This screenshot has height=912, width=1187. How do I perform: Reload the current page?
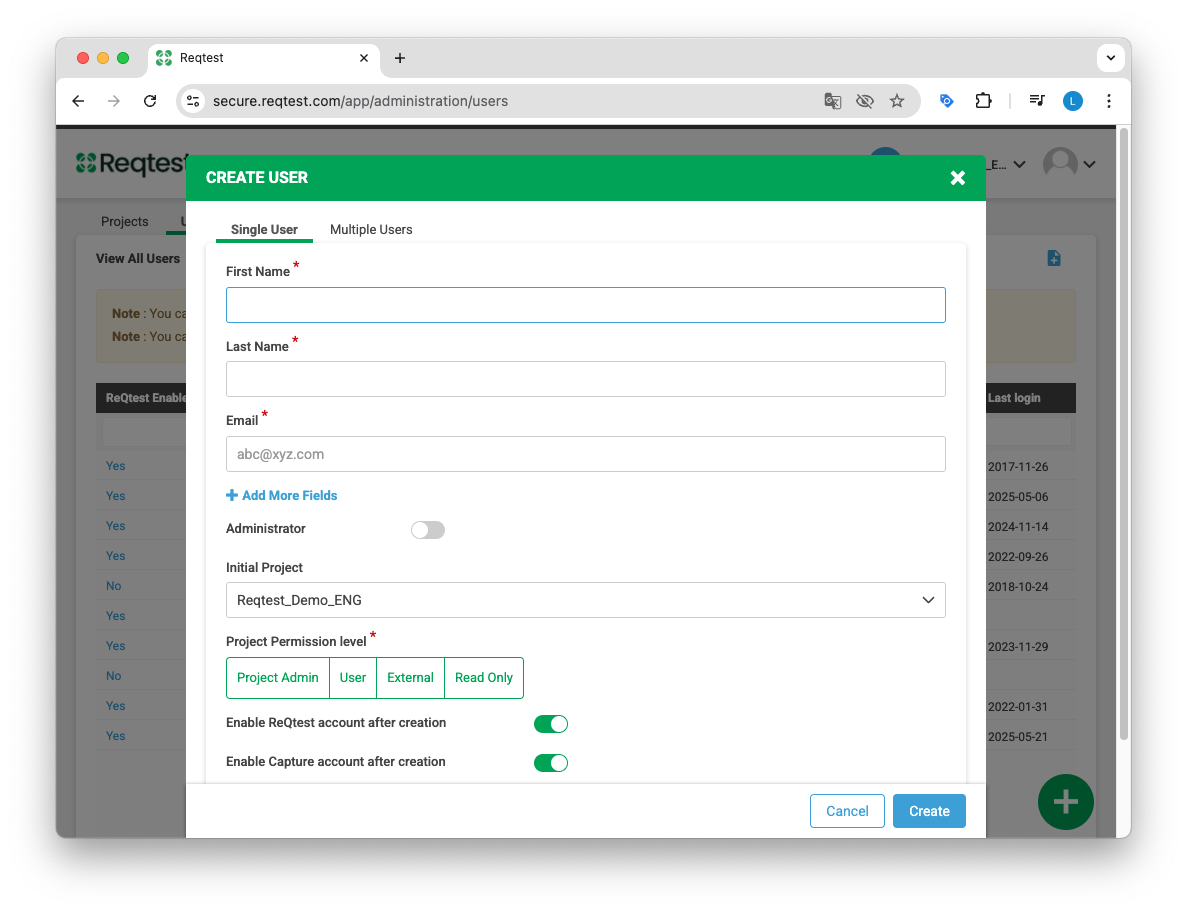pyautogui.click(x=150, y=101)
